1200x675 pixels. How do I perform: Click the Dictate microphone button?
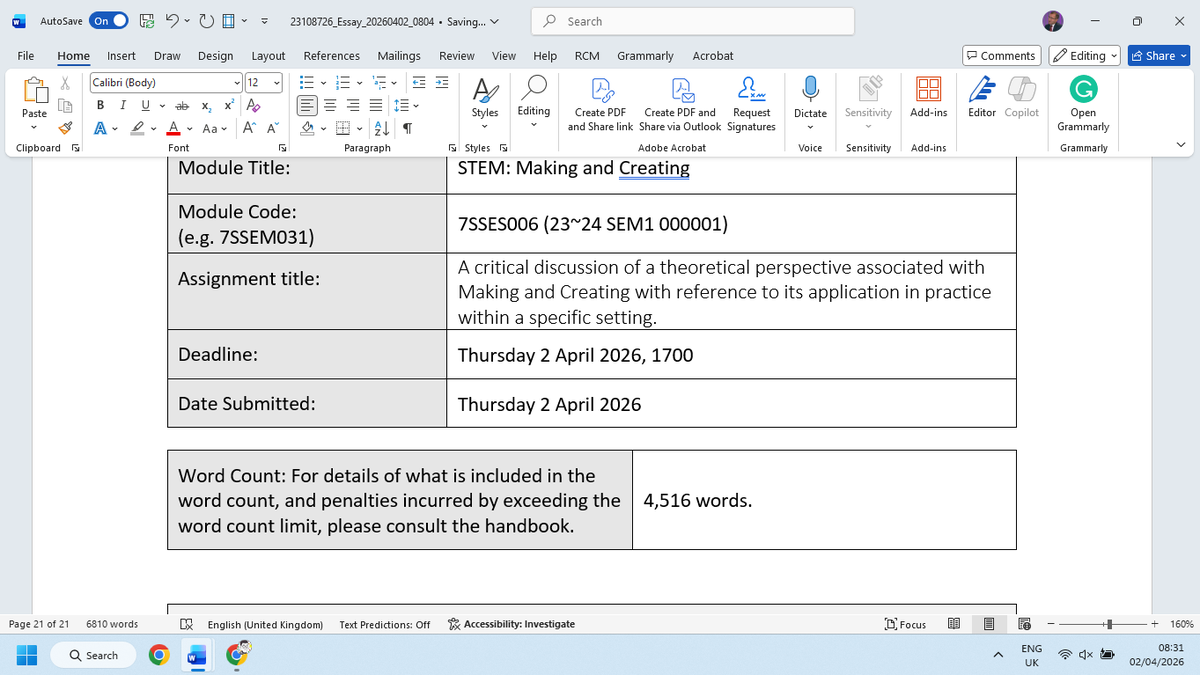tap(810, 99)
